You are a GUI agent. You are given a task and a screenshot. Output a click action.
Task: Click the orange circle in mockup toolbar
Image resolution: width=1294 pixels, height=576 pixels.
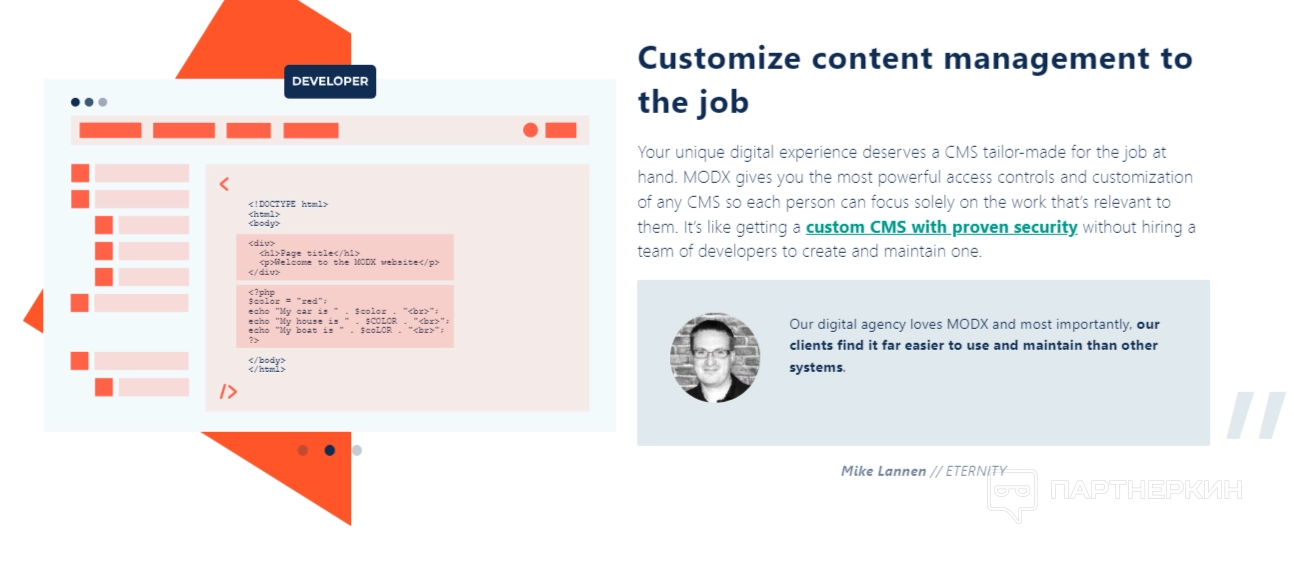tap(530, 130)
